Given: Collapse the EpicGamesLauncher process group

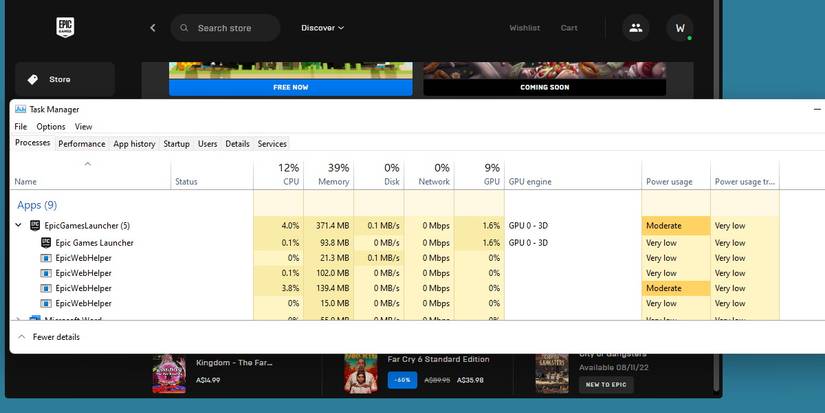Looking at the screenshot, I should click(x=18, y=225).
